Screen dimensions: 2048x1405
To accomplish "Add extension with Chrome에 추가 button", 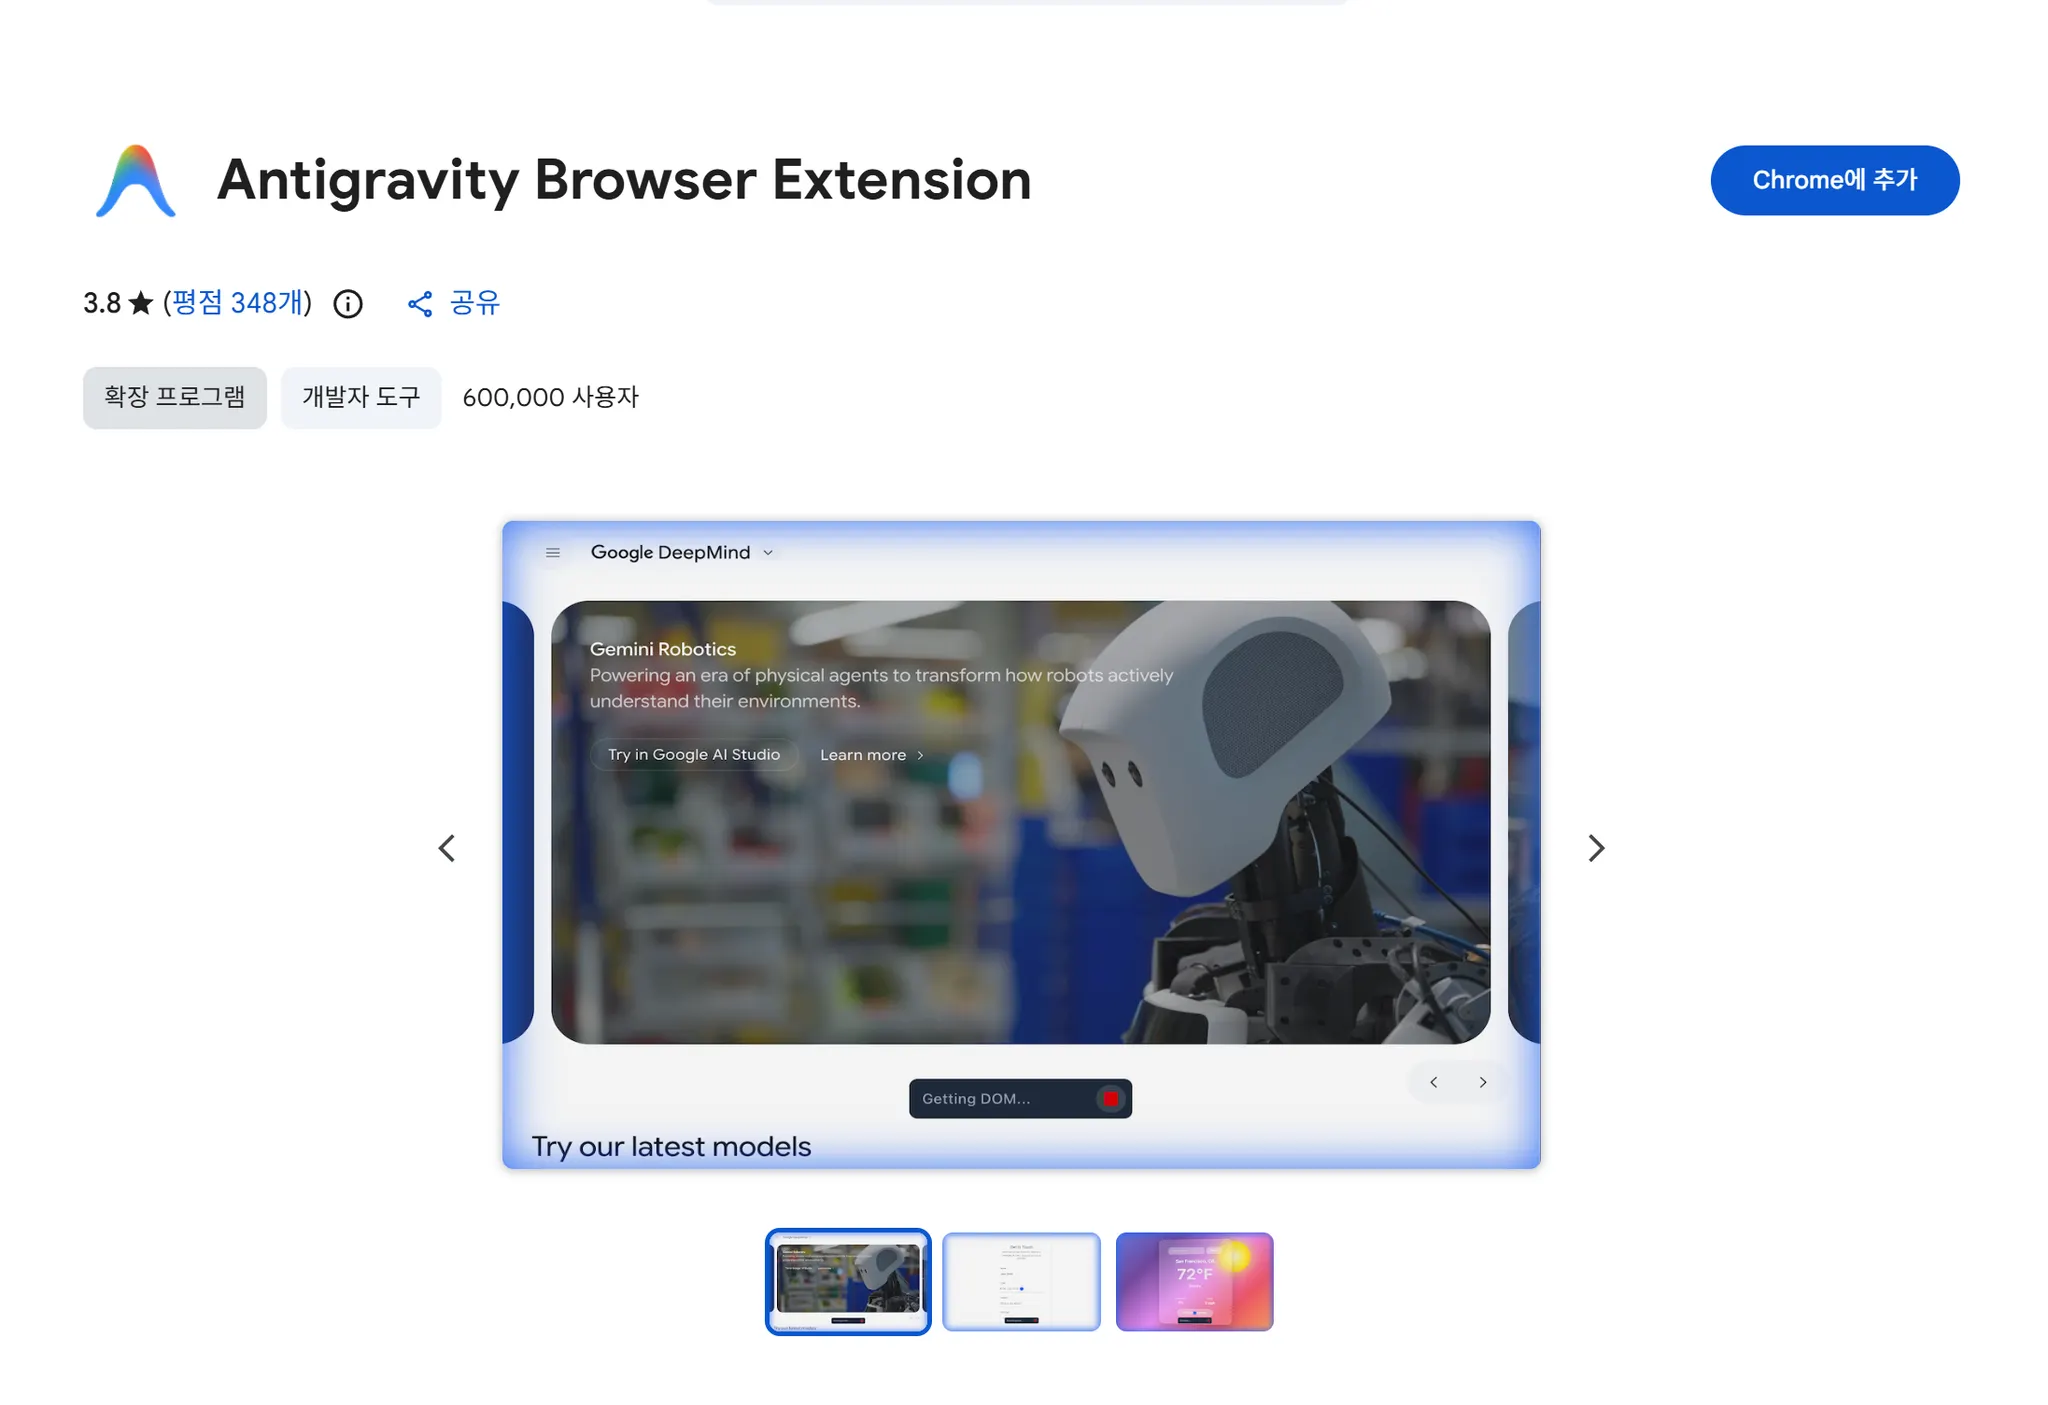I will coord(1834,180).
